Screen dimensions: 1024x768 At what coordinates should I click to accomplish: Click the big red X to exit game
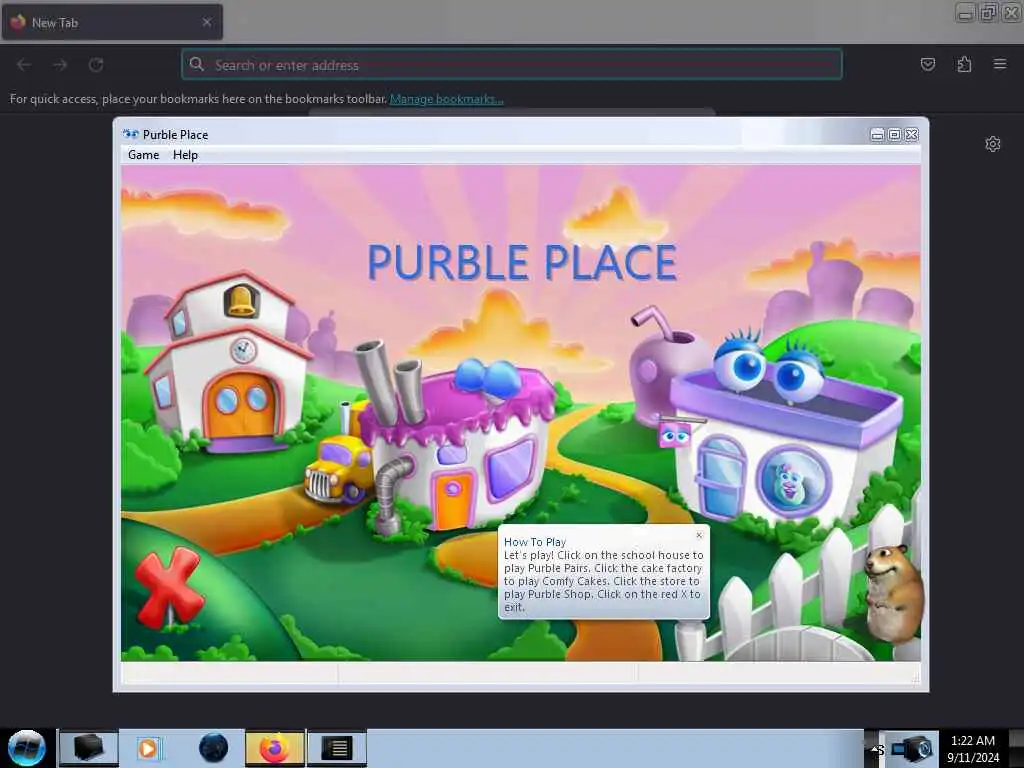(x=169, y=588)
